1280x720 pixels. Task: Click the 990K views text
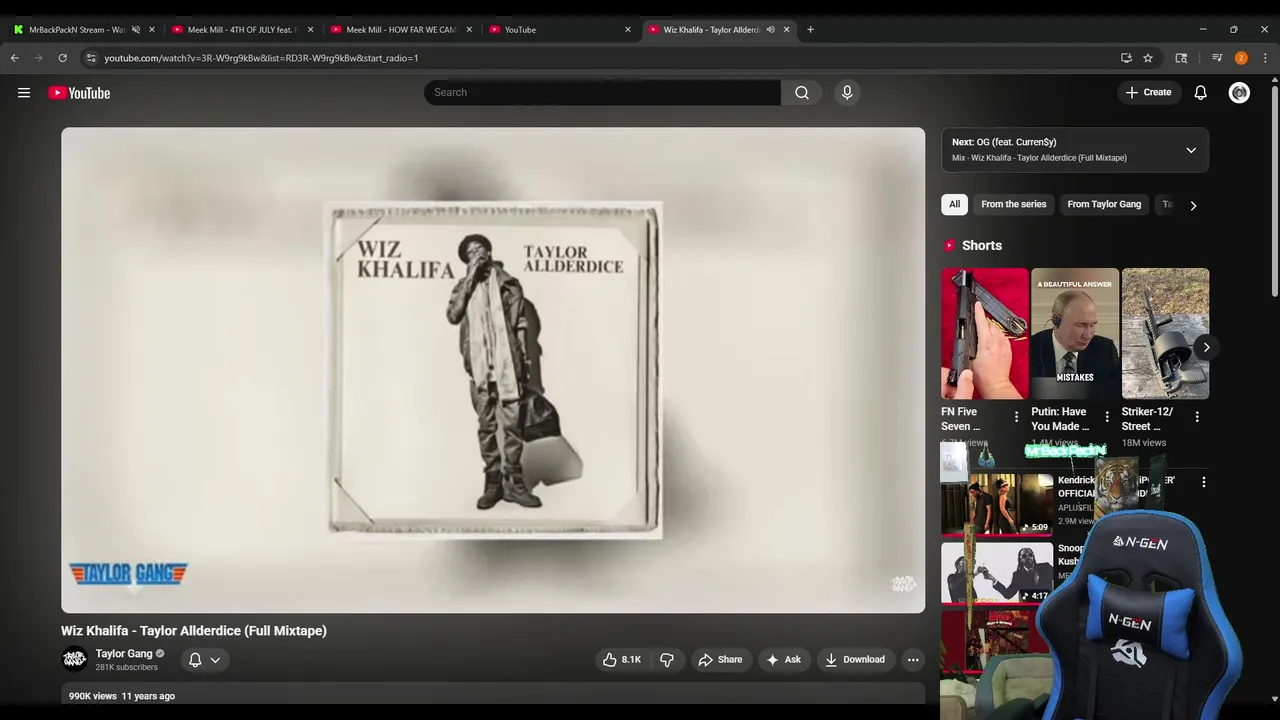[x=93, y=696]
